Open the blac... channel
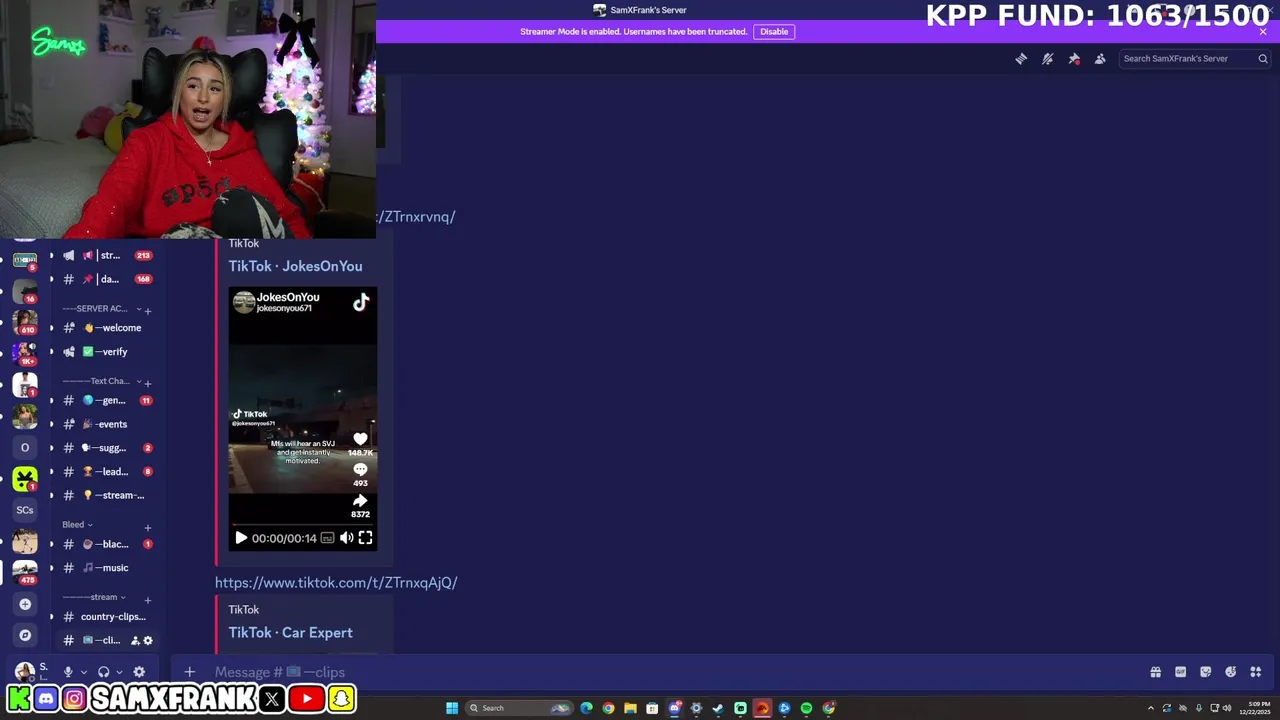 pyautogui.click(x=106, y=544)
